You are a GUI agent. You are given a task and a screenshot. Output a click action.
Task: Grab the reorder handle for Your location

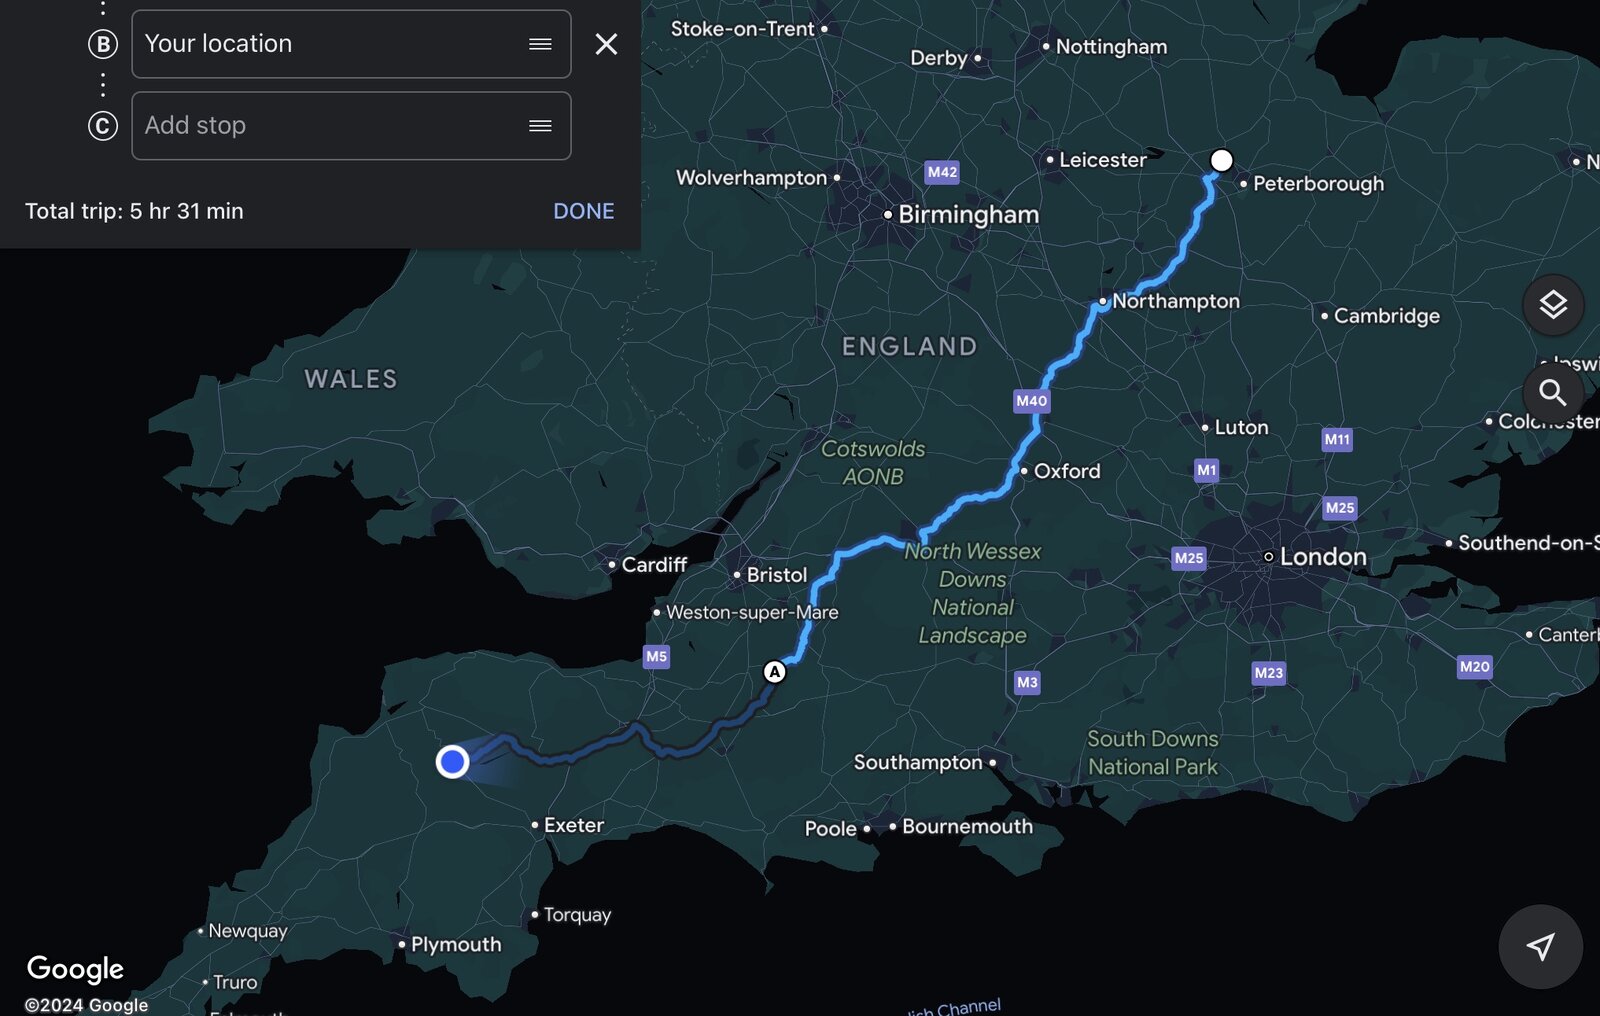[x=540, y=44]
